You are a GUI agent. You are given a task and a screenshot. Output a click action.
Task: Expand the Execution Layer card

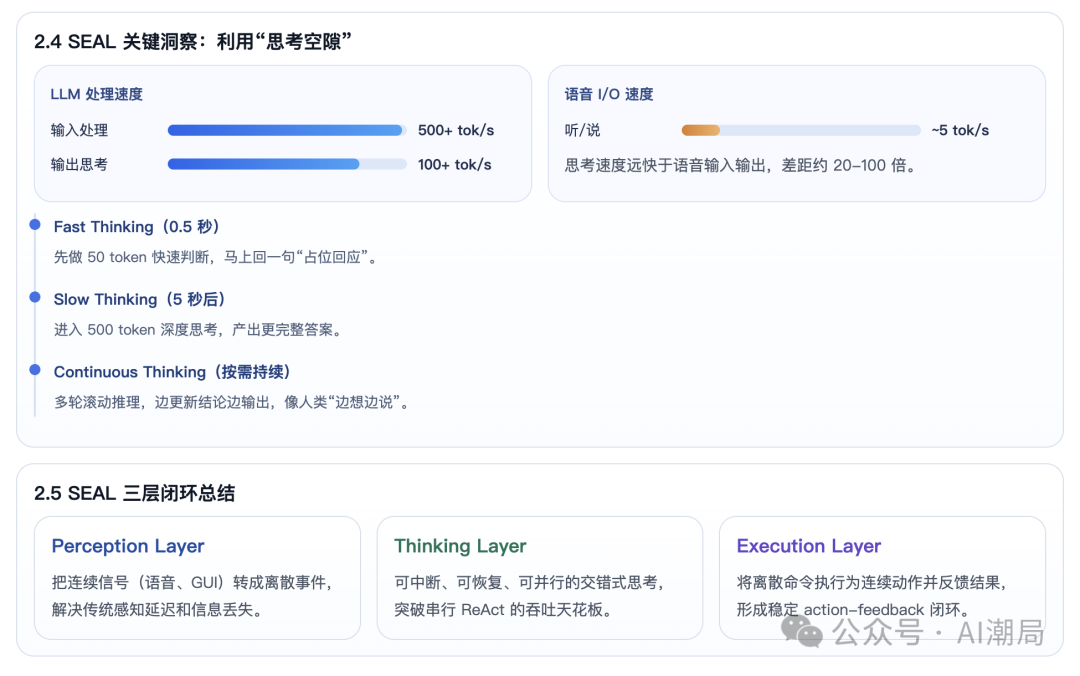coord(809,545)
